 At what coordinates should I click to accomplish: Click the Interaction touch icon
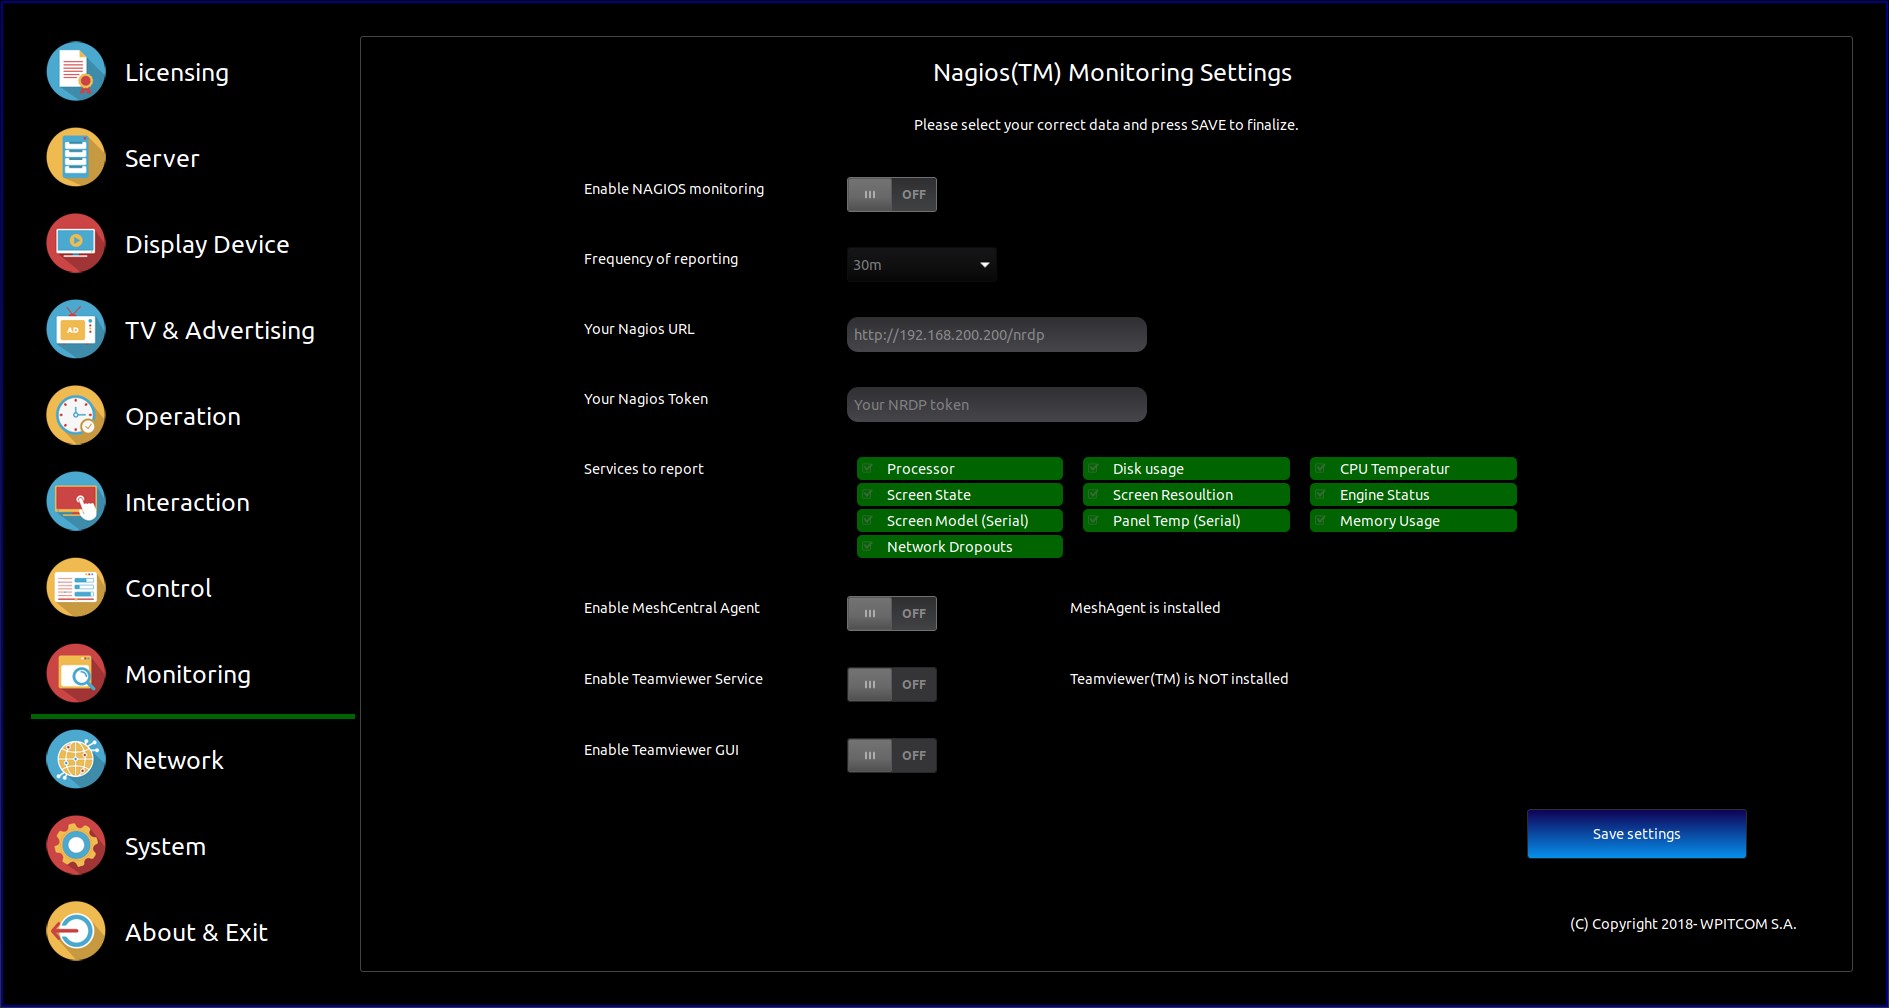click(x=76, y=502)
